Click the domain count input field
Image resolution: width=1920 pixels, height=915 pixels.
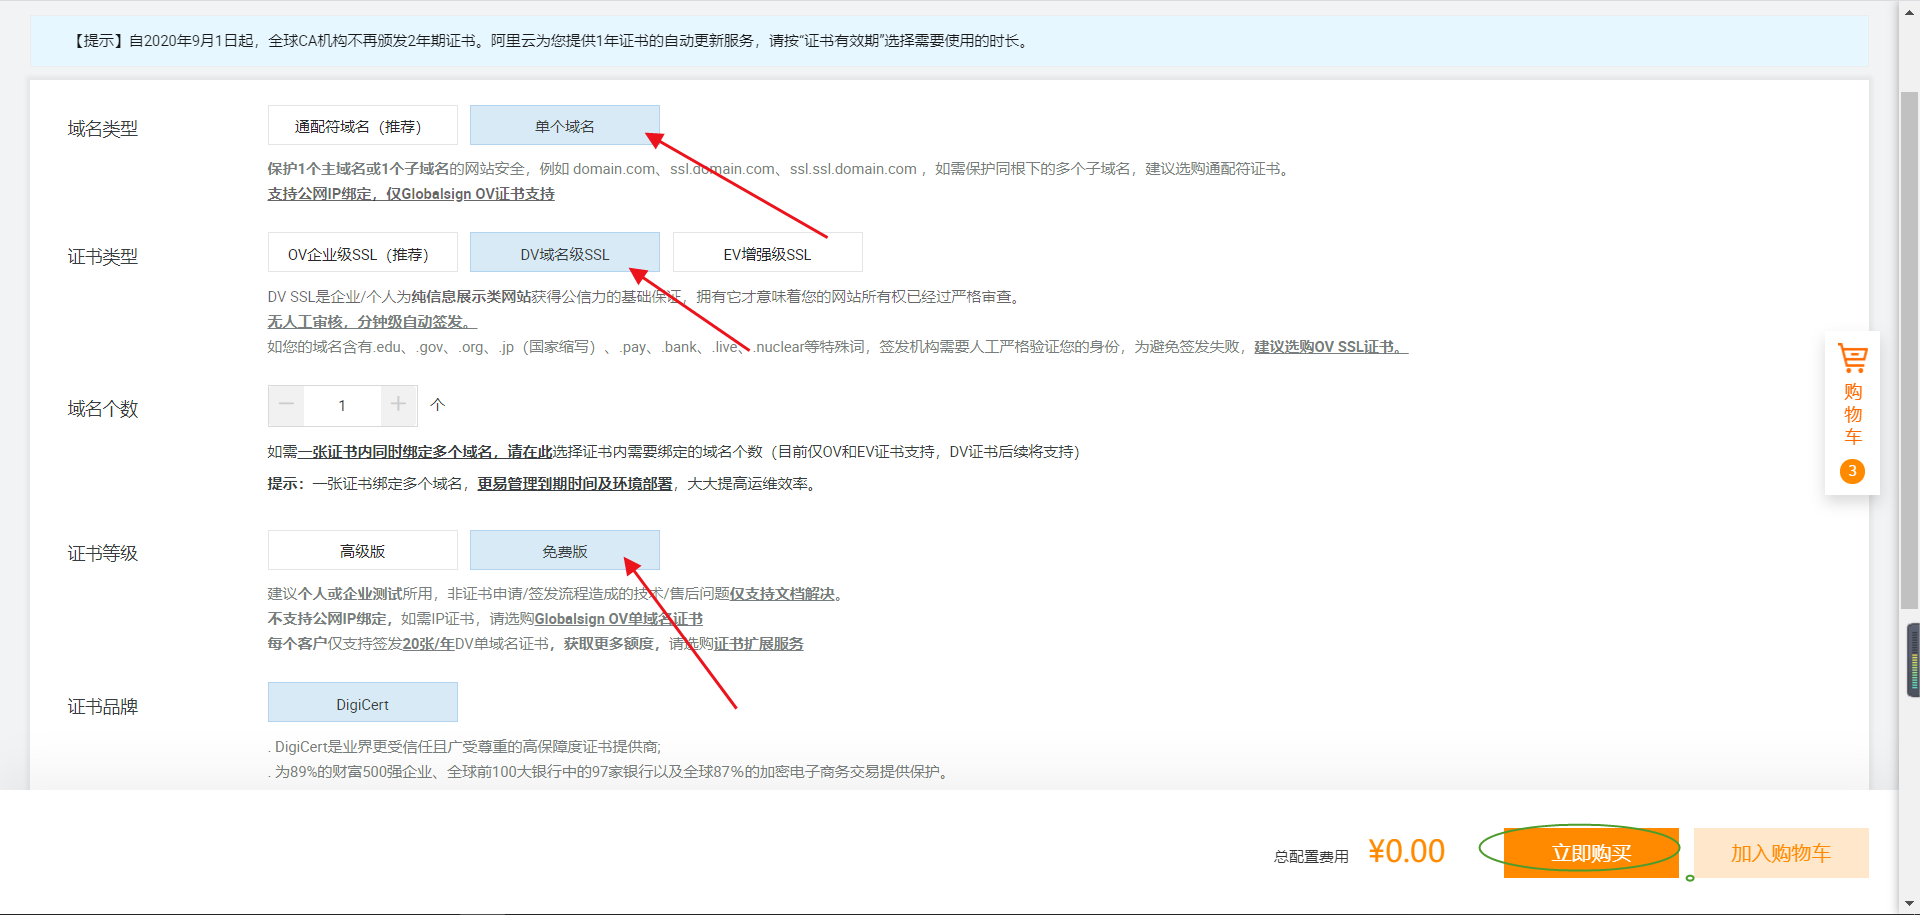point(342,405)
